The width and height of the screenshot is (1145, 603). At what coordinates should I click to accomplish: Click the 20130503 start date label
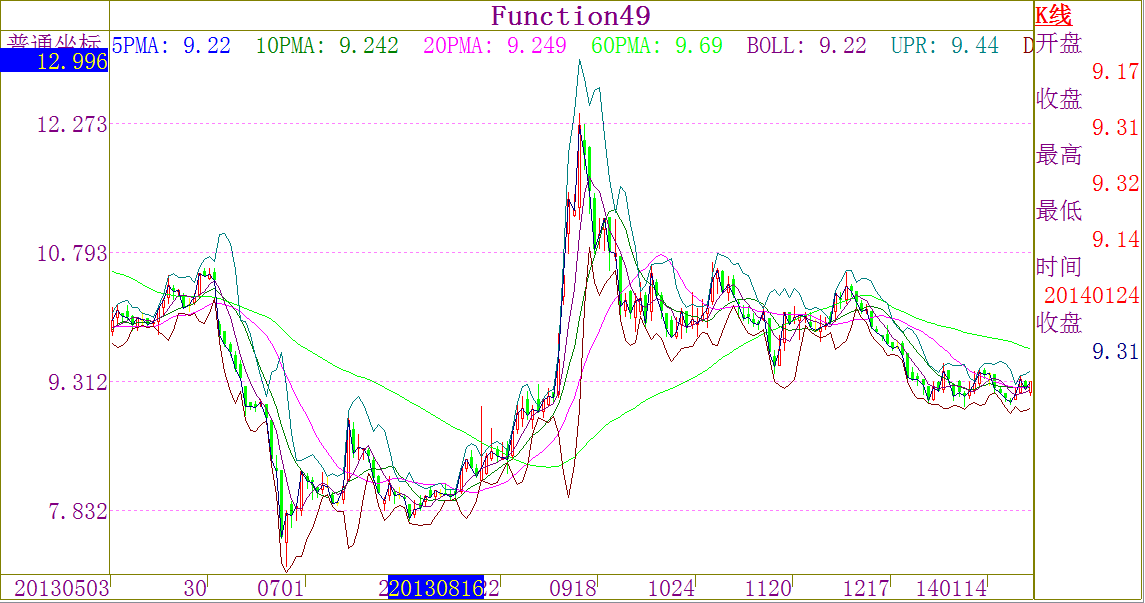click(61, 588)
